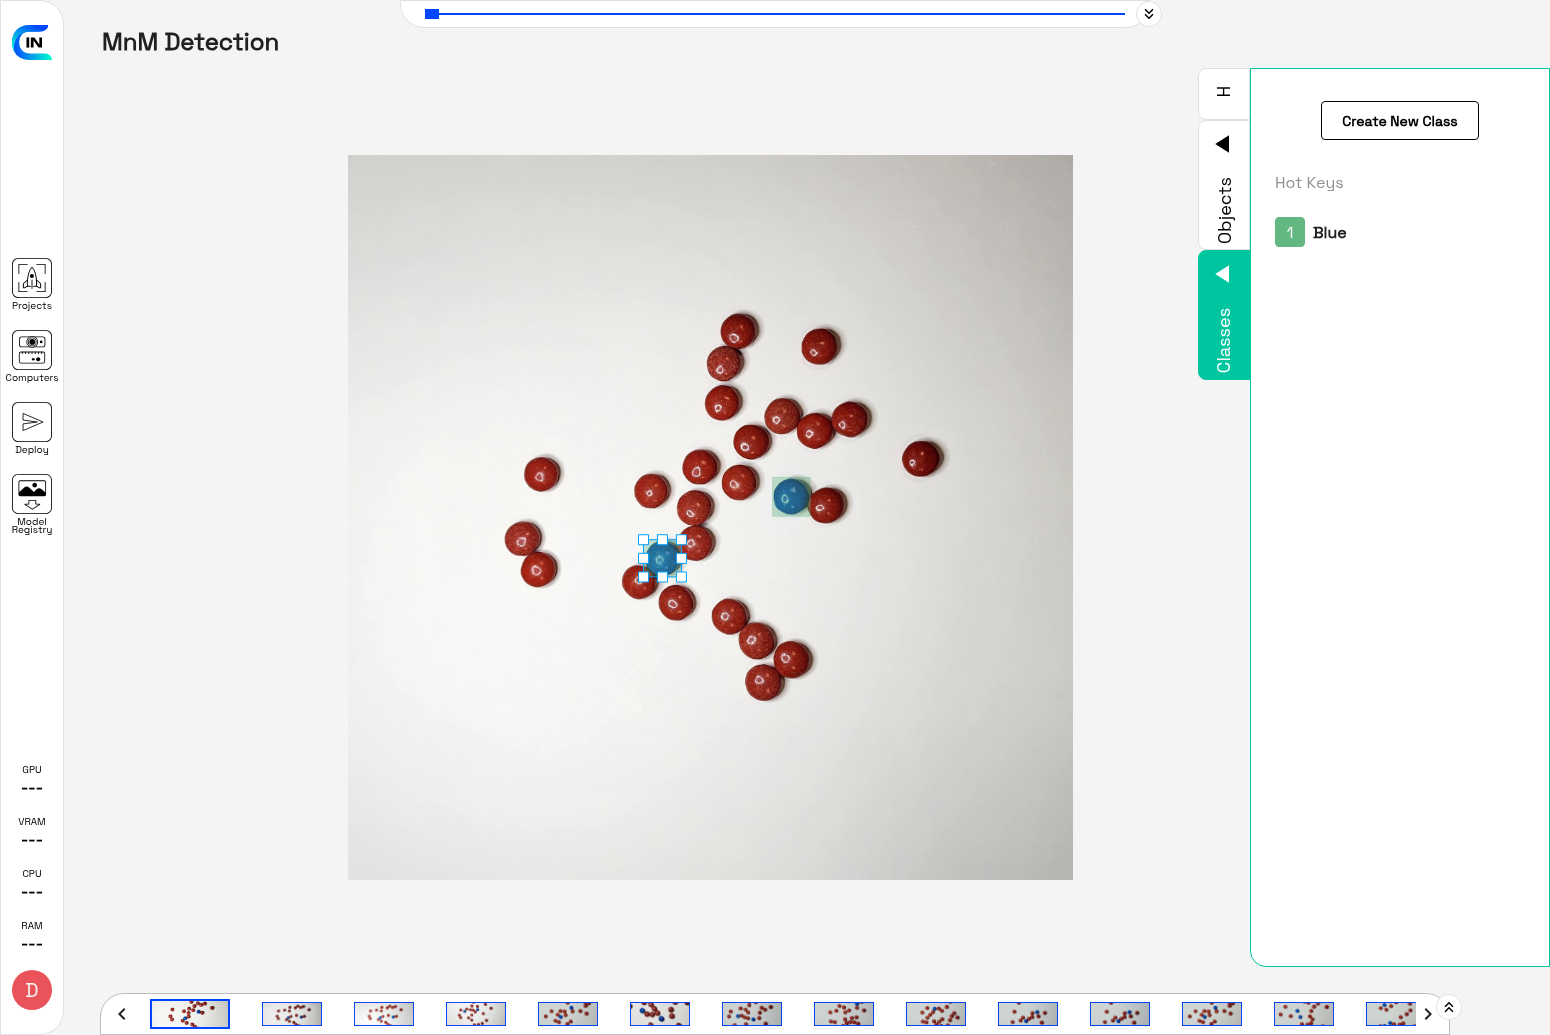Screen dimensions: 1550x1035
Task: Open the Model Registry icon
Action: [32, 495]
